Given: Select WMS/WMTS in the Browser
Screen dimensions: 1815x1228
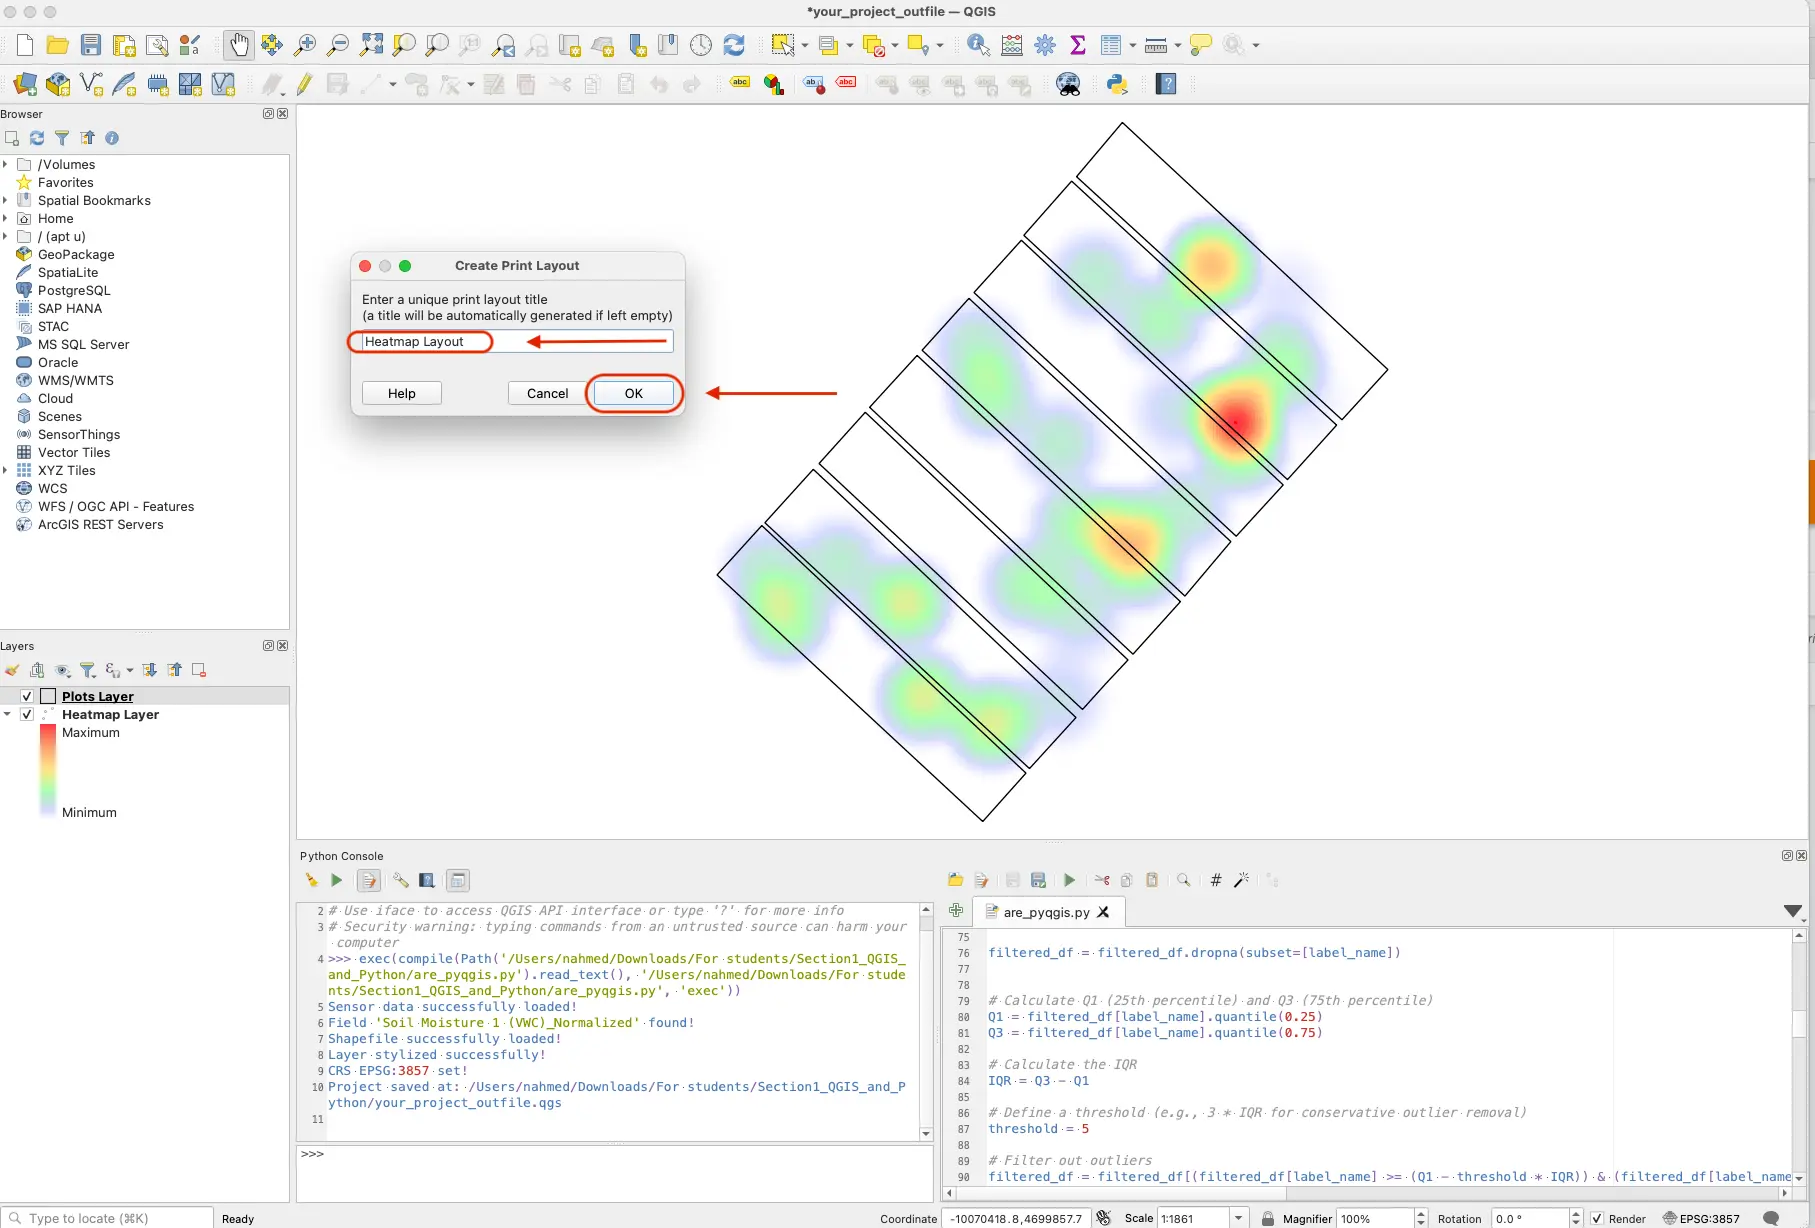Looking at the screenshot, I should point(76,380).
